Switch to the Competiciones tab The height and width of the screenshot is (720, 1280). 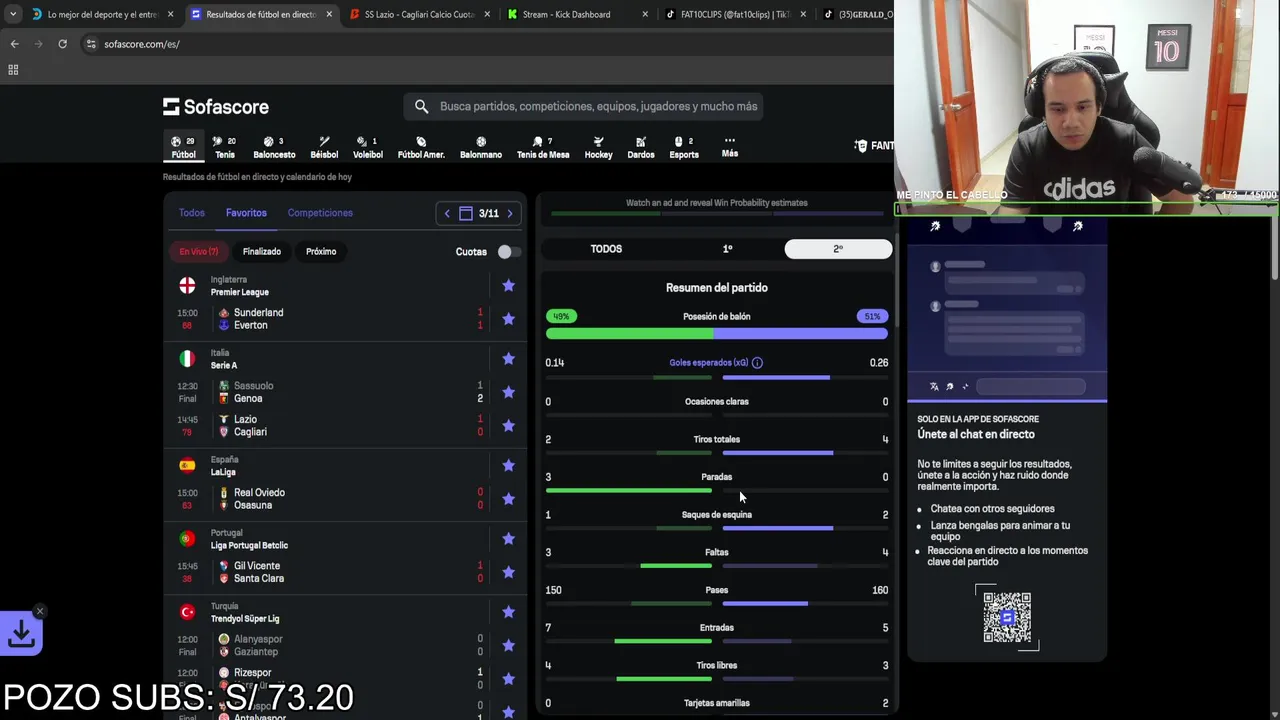point(320,213)
